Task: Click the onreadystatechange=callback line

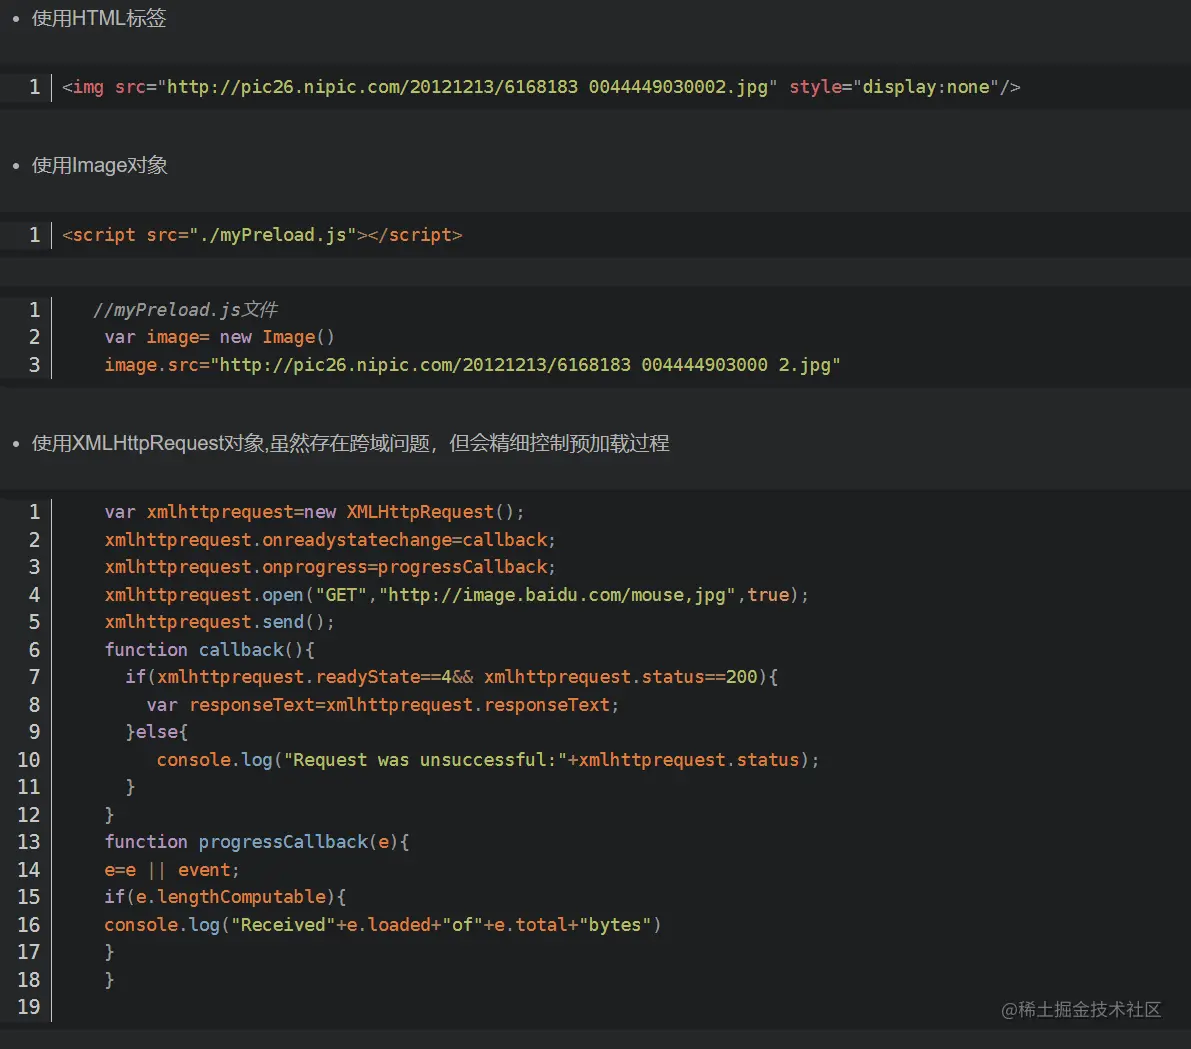Action: coord(330,540)
